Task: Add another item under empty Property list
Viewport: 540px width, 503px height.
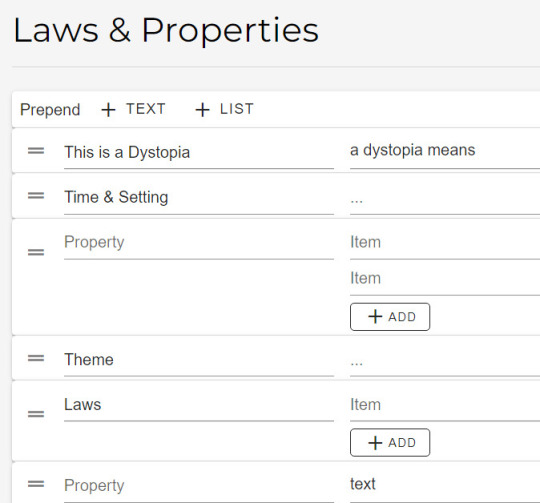Action: click(390, 317)
